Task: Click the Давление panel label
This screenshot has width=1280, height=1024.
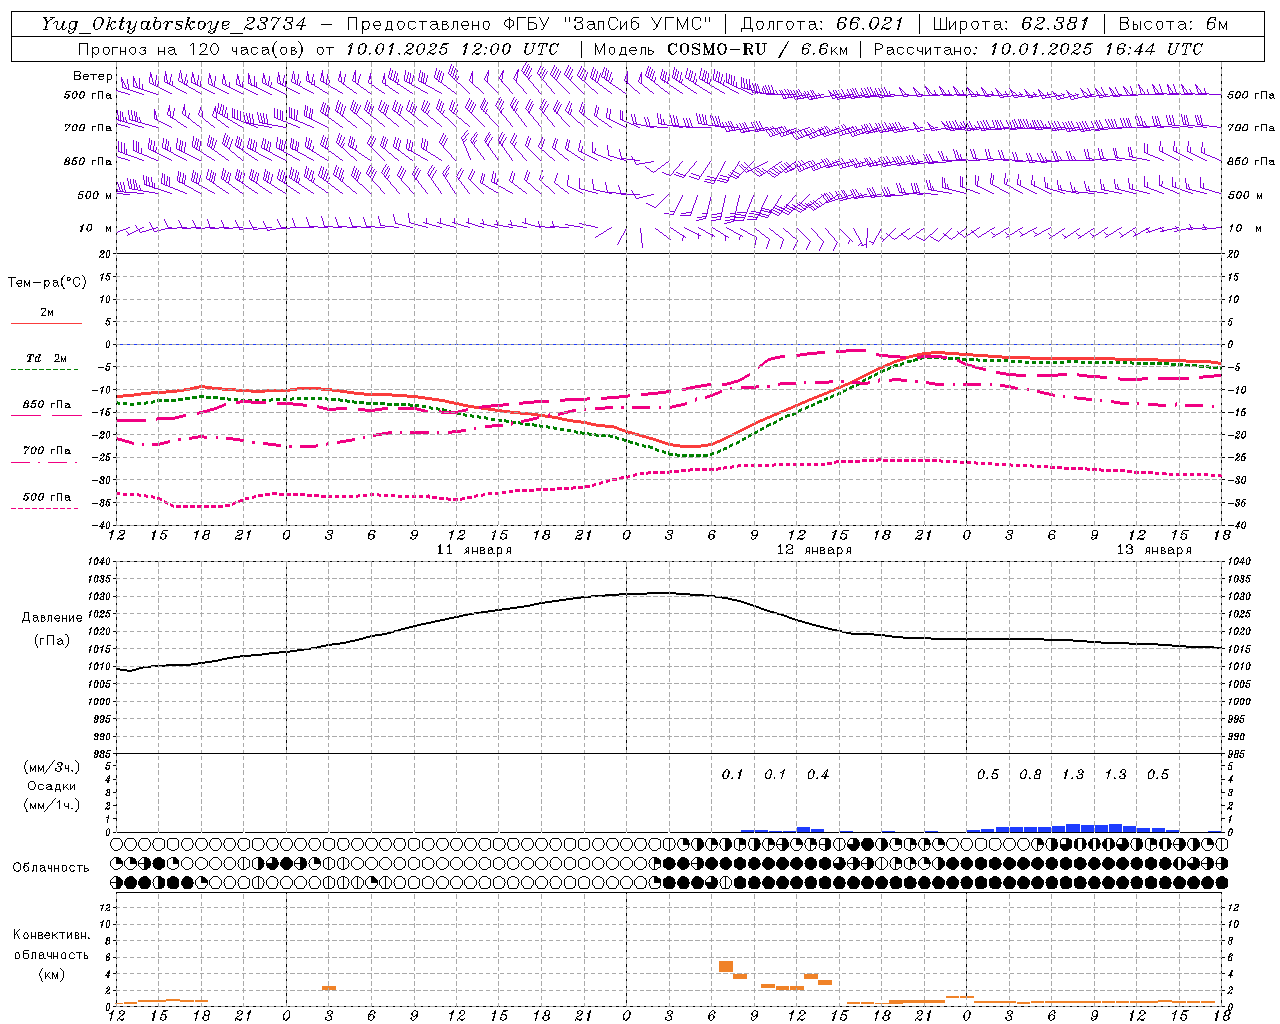Action: [x=52, y=618]
